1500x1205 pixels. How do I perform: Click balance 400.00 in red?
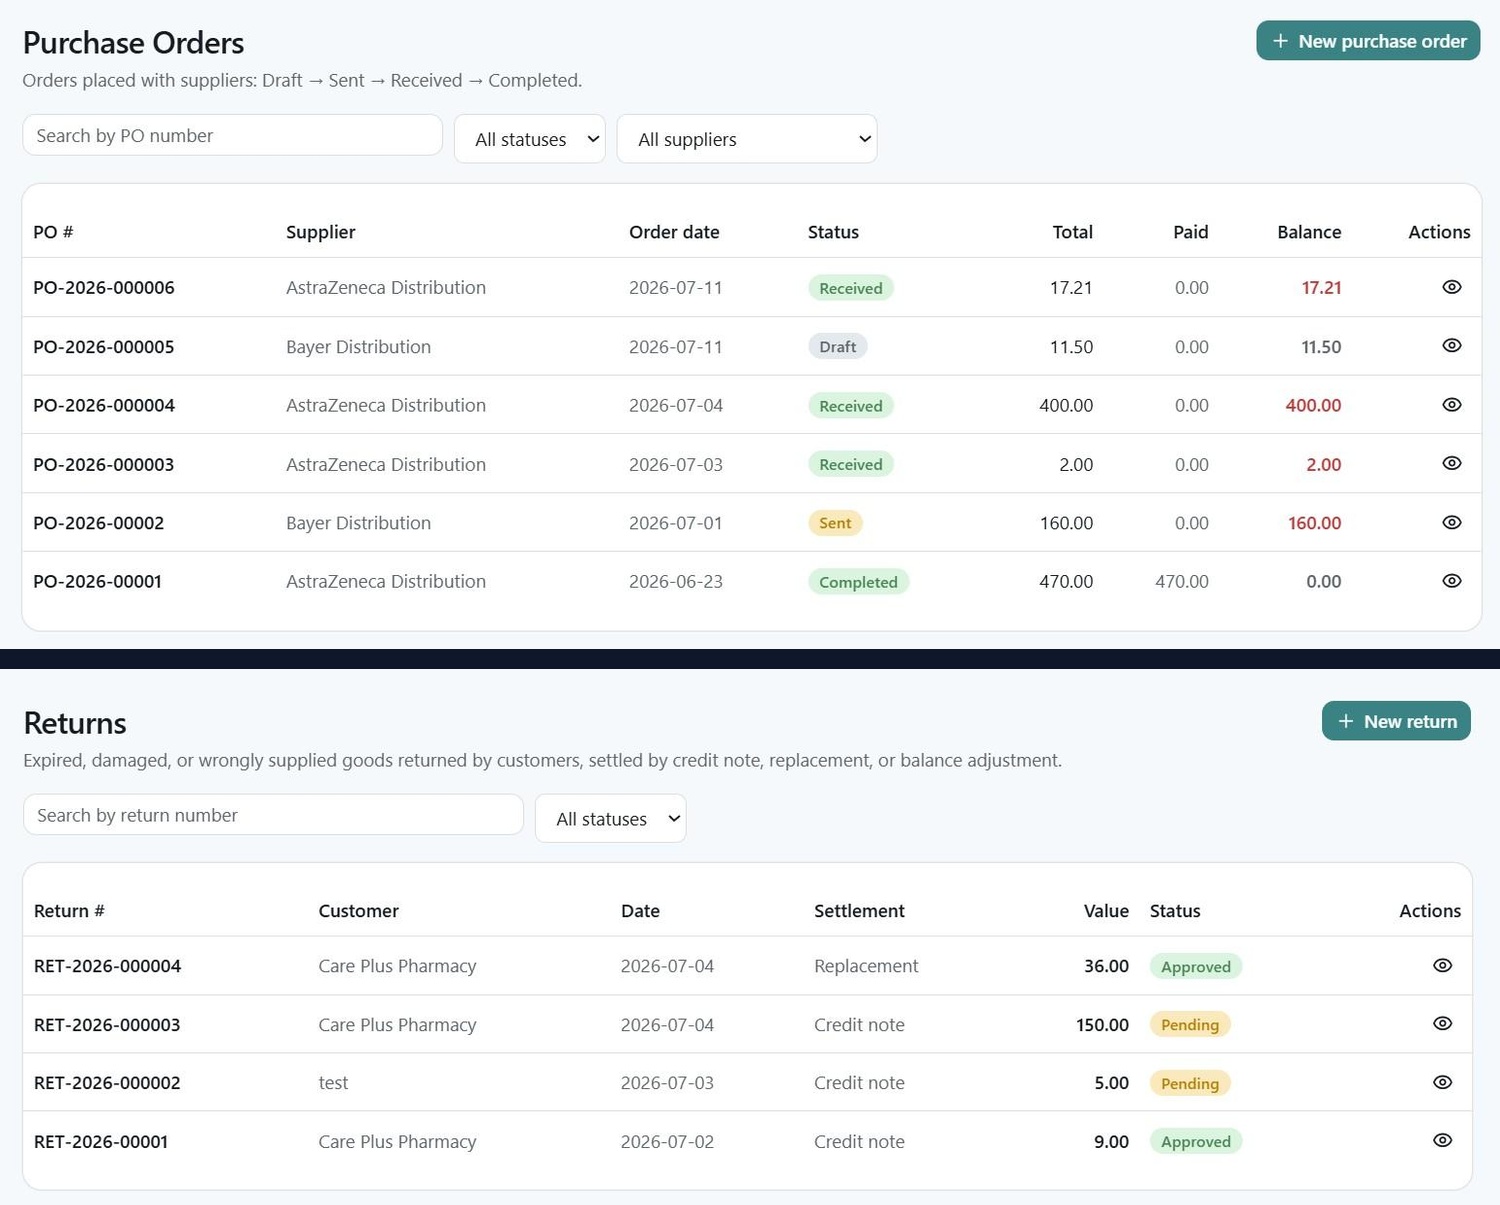point(1313,405)
